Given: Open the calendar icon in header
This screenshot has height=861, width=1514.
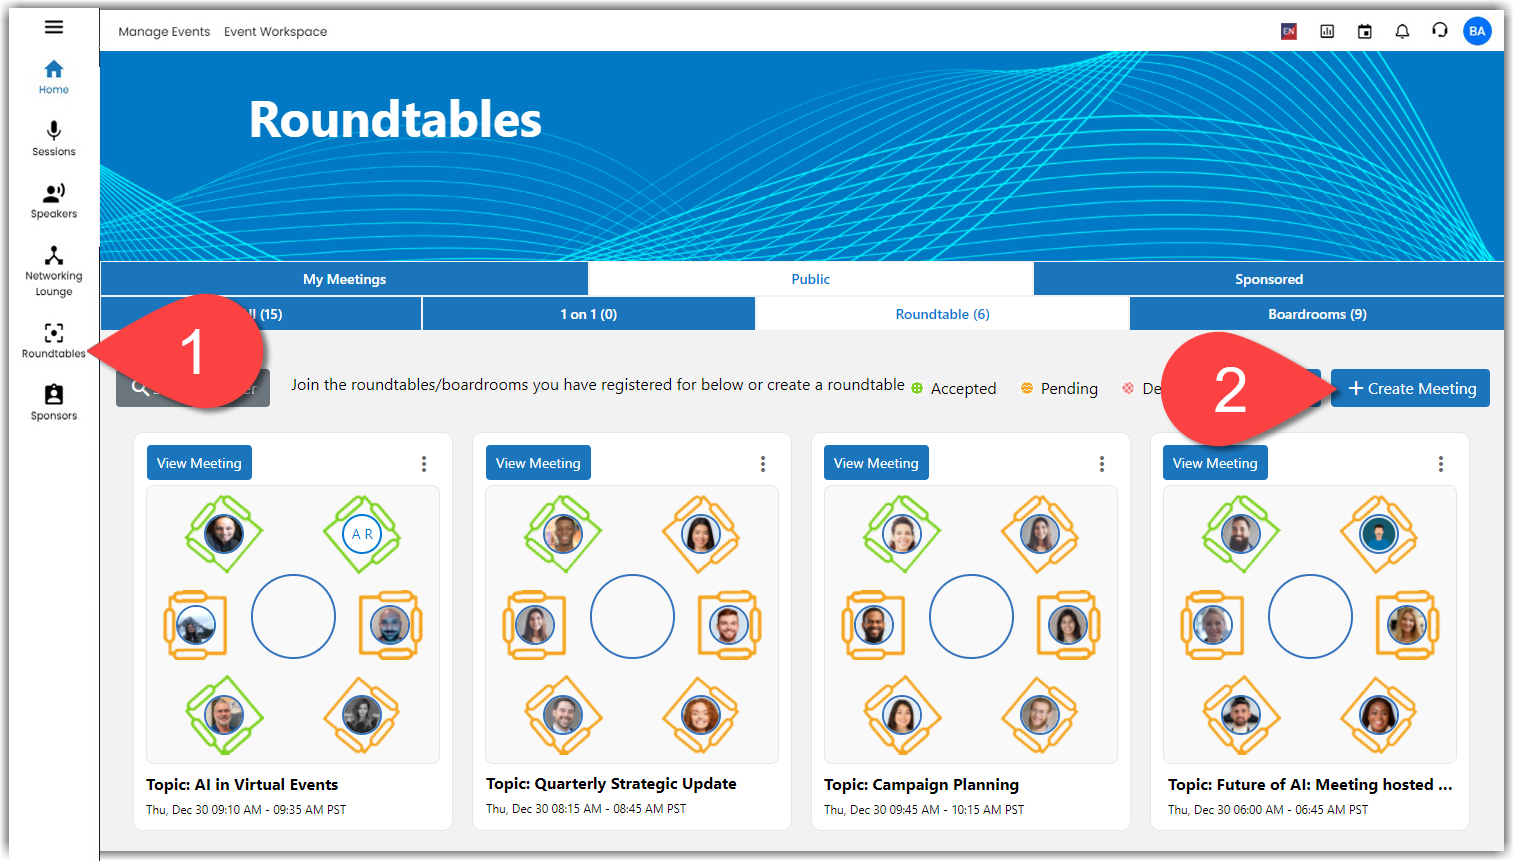Looking at the screenshot, I should 1364,31.
